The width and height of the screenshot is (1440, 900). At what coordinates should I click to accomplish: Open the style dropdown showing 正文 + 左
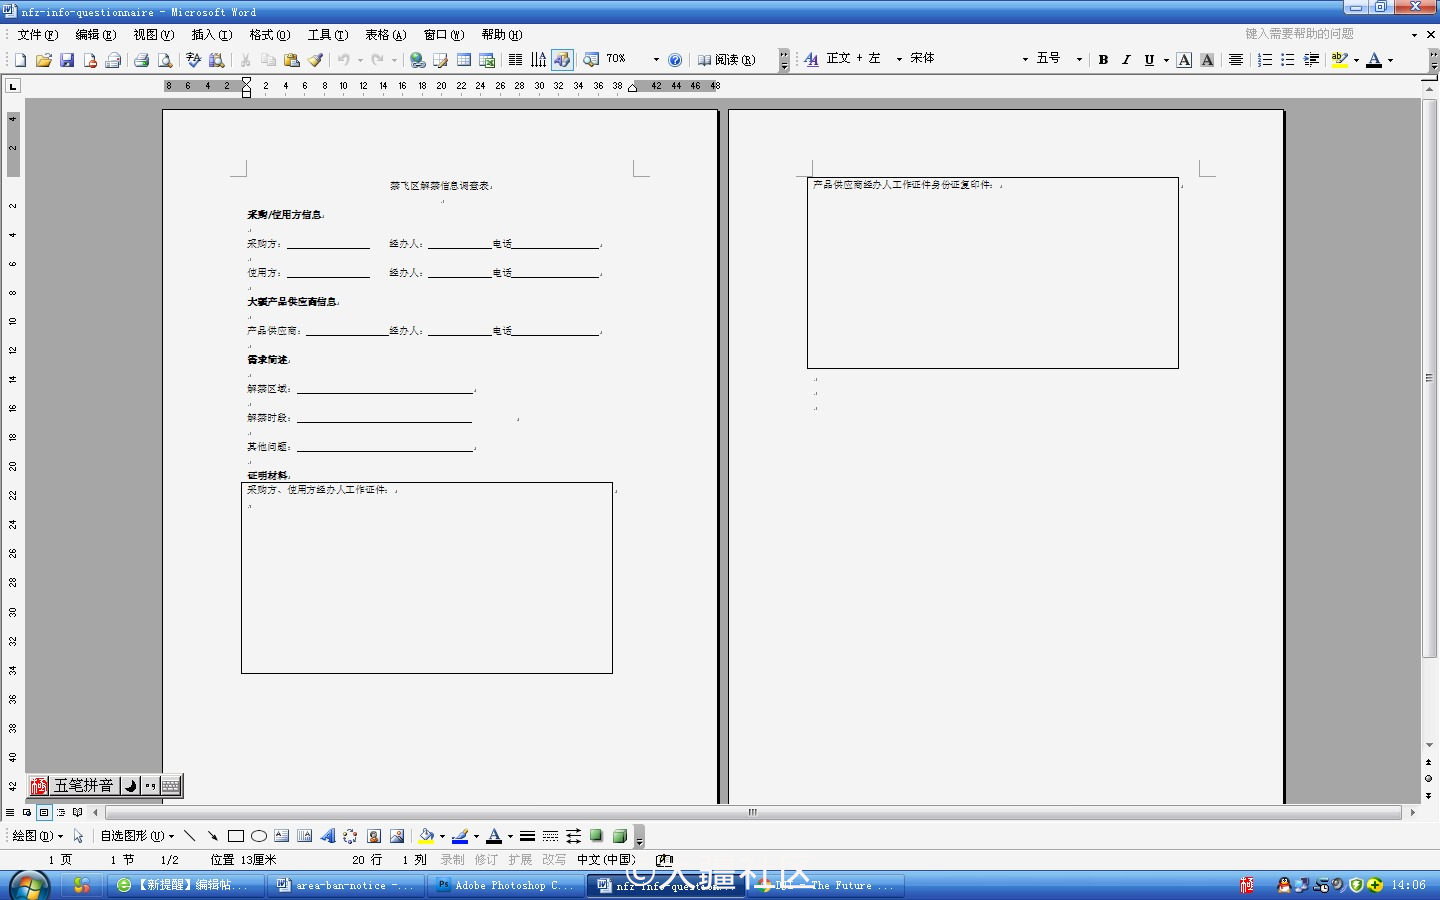tap(899, 60)
